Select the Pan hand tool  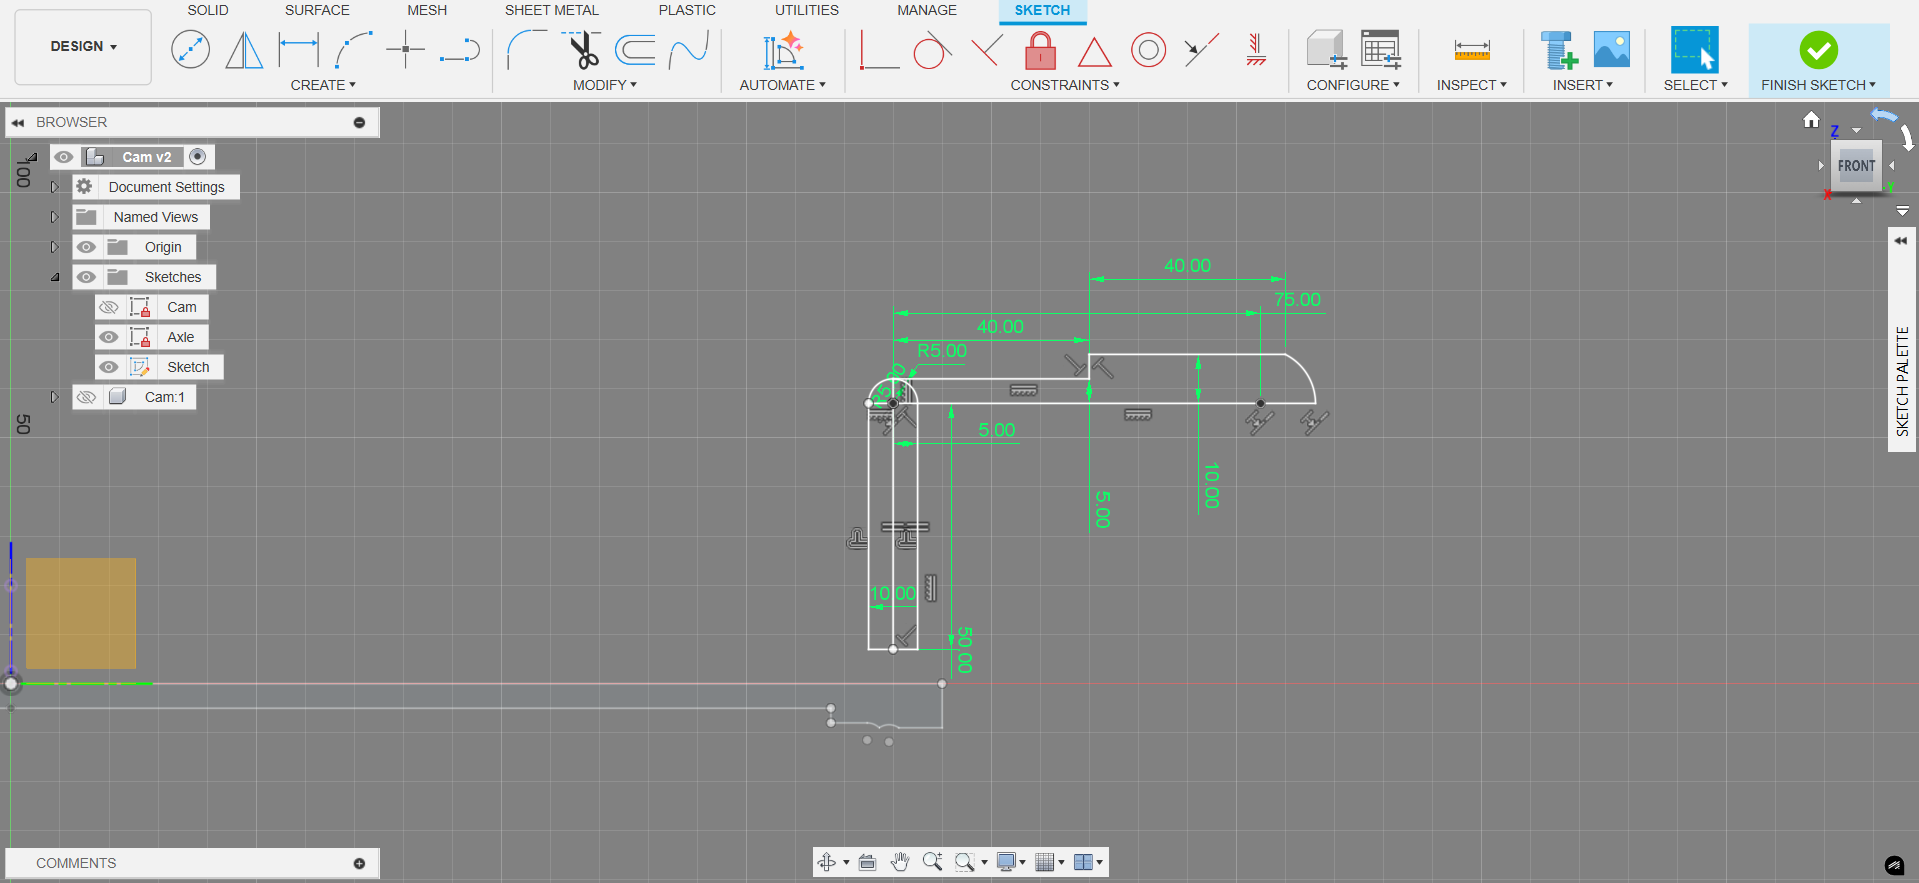coord(900,862)
